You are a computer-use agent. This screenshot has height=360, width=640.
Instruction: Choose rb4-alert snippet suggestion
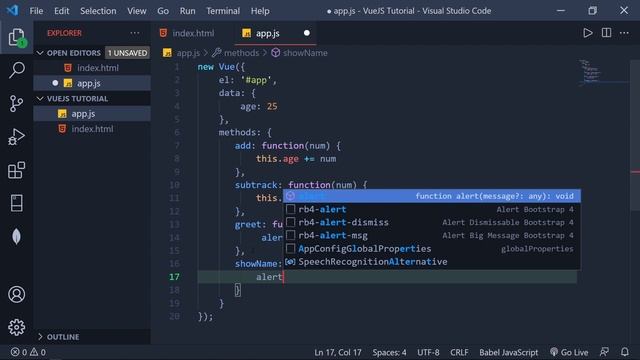(432, 209)
